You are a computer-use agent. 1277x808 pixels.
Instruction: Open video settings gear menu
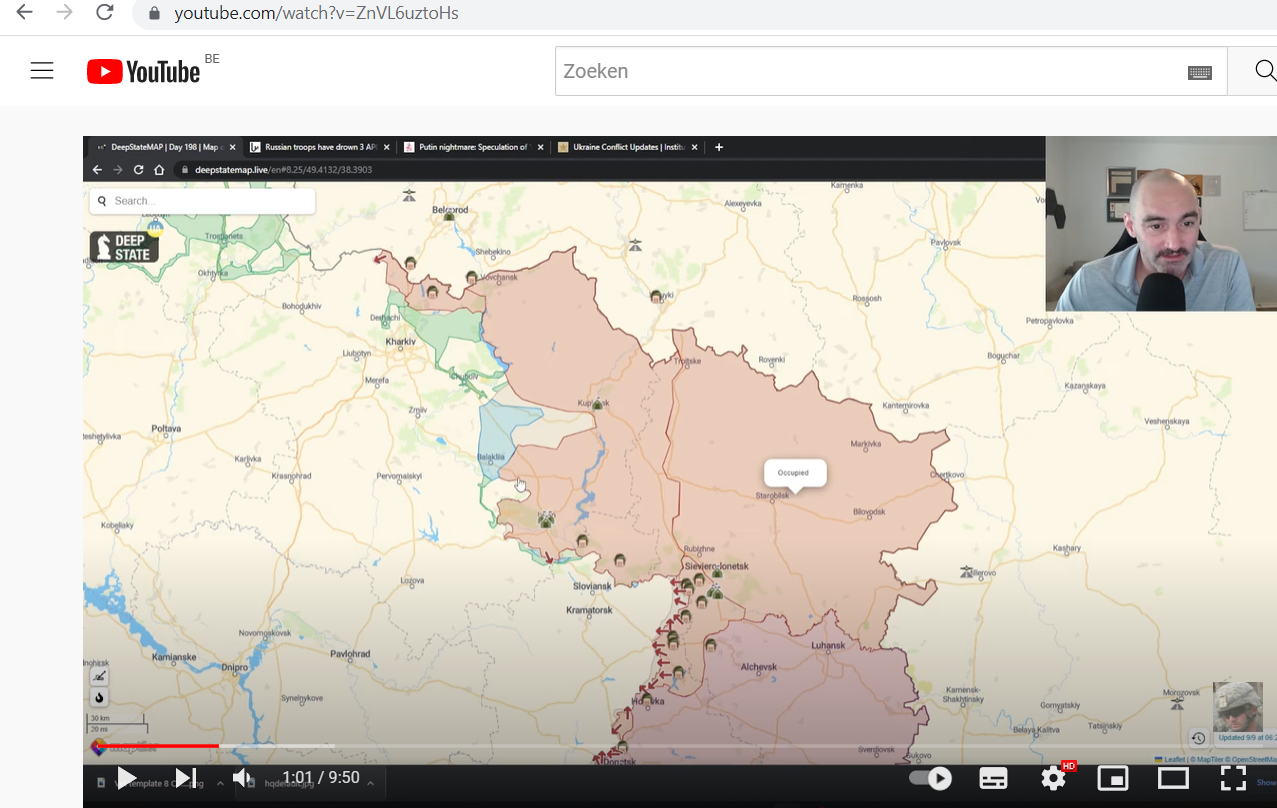1053,778
